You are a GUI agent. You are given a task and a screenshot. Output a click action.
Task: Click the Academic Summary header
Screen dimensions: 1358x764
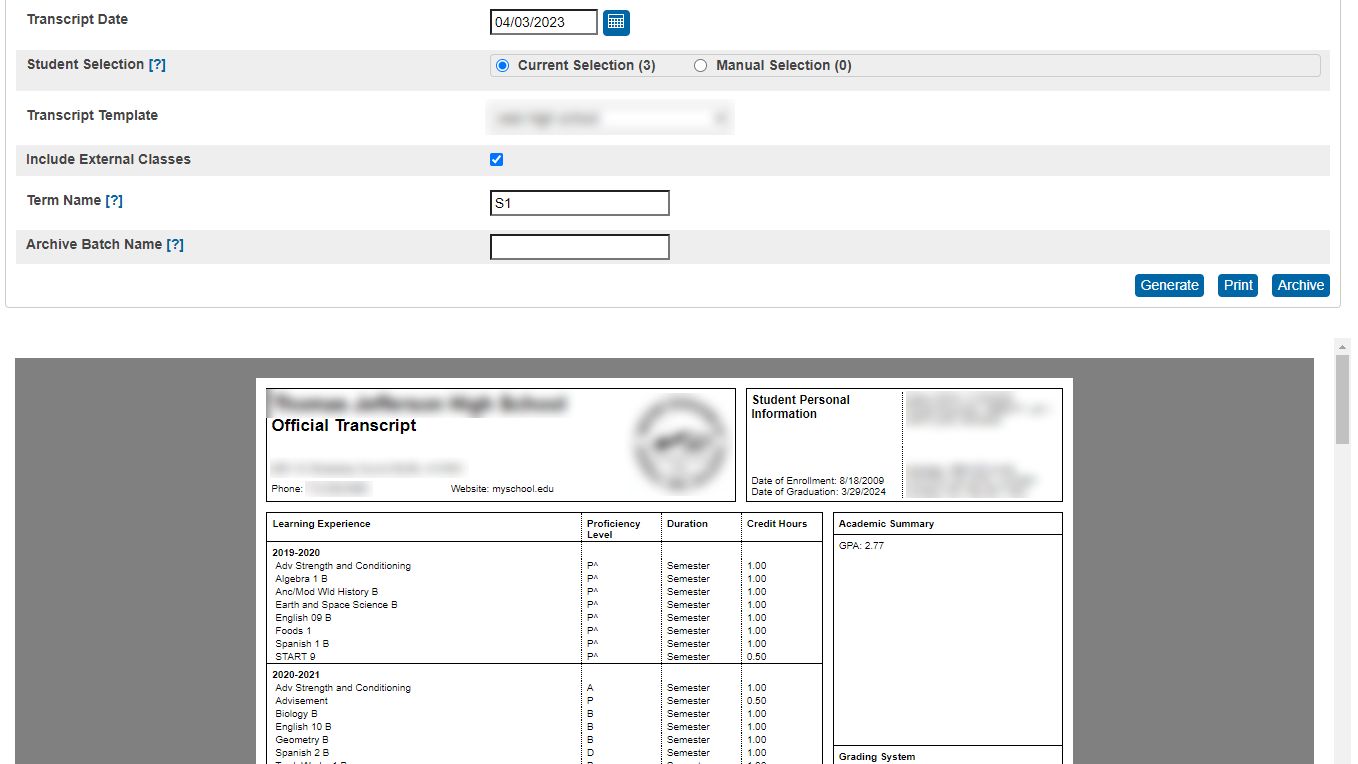pyautogui.click(x=886, y=523)
